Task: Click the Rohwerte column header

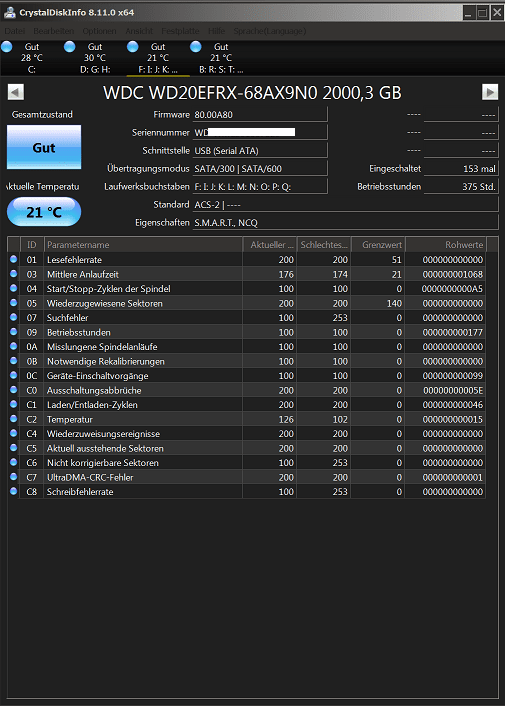Action: point(446,244)
